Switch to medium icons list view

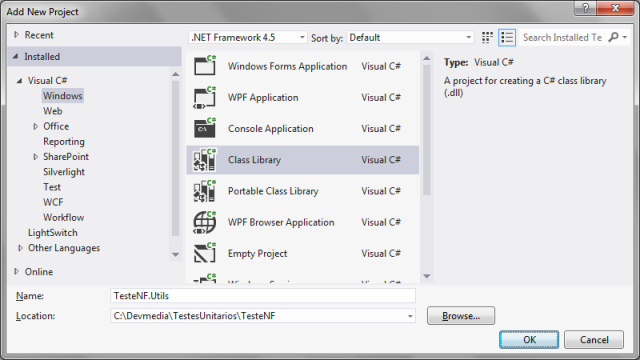click(507, 38)
